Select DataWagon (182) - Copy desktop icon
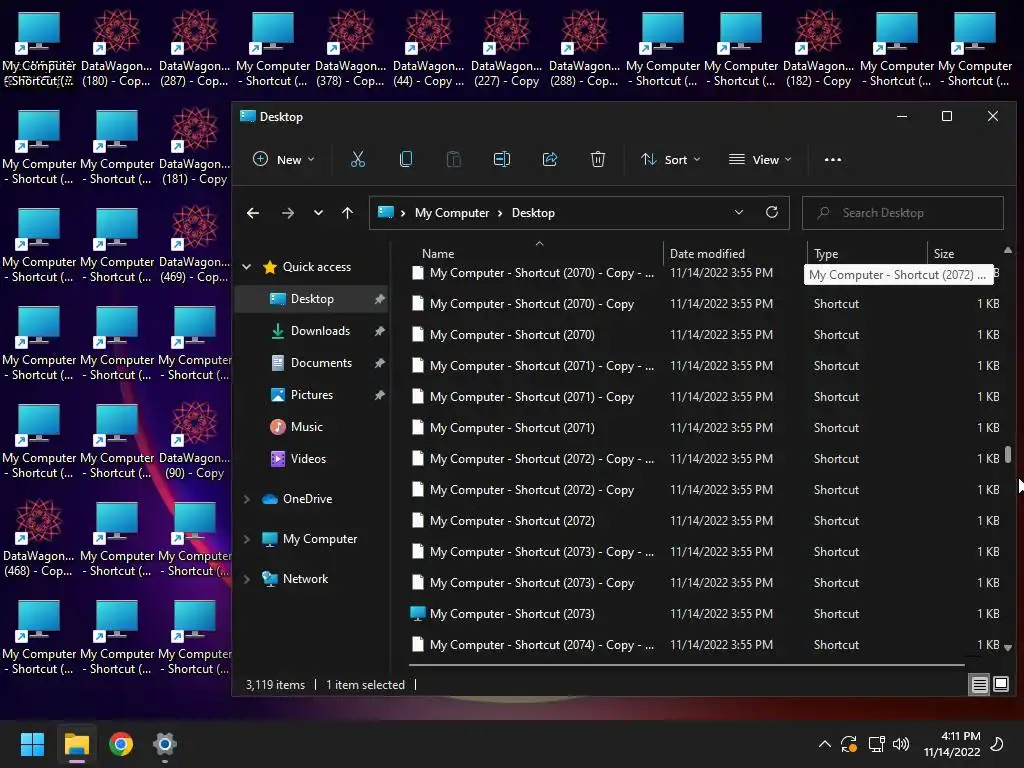Screen dimensions: 1024x768 click(818, 48)
